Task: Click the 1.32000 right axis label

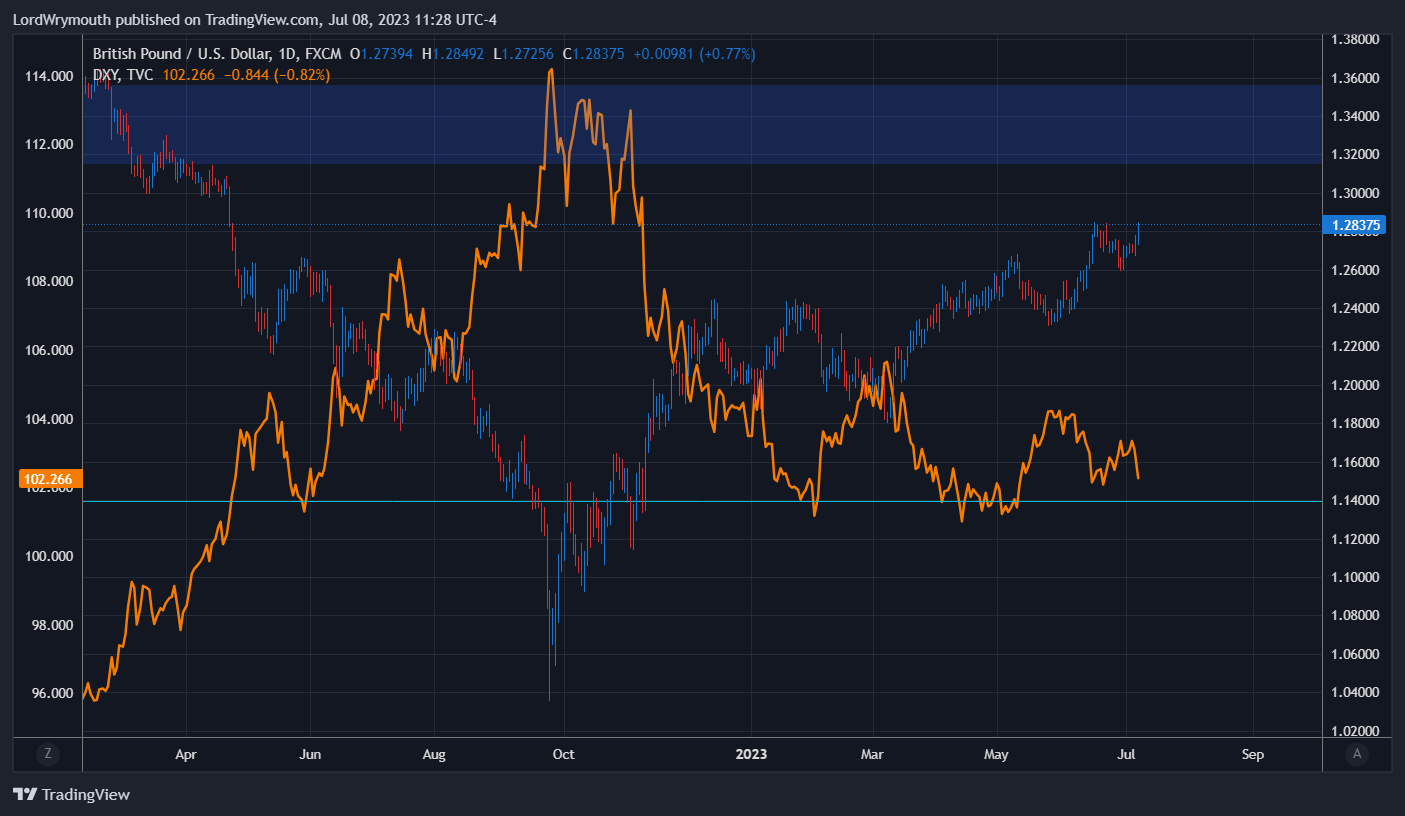Action: (x=1356, y=155)
